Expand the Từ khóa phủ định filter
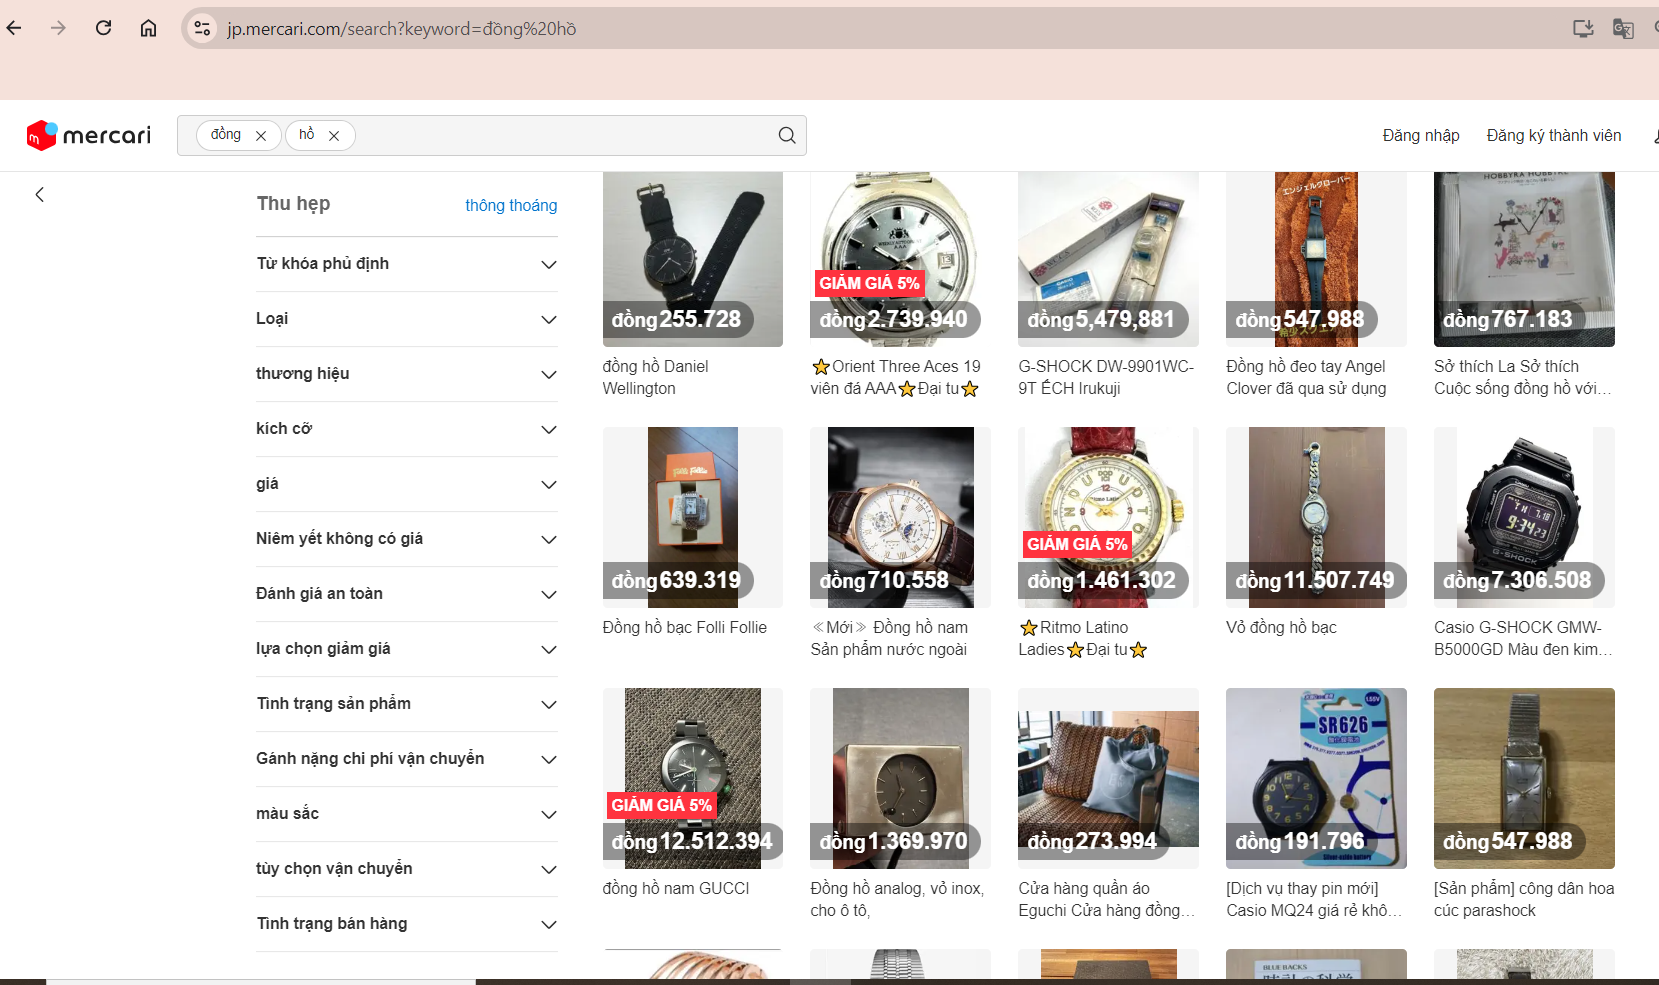This screenshot has width=1659, height=985. (x=407, y=264)
